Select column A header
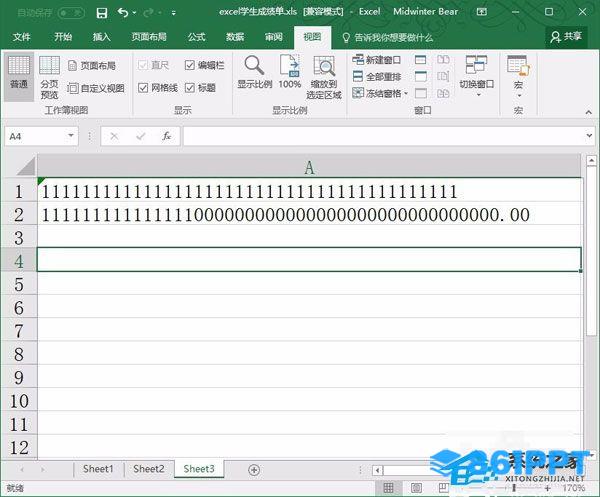Screen dimensions: 600x497 [309, 167]
